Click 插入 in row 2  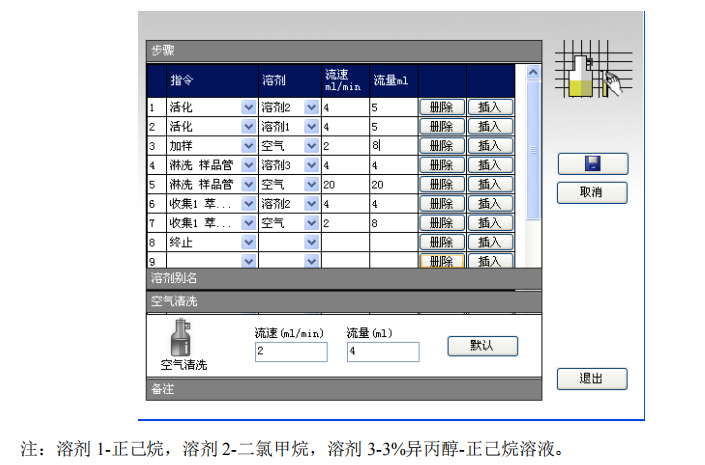pyautogui.click(x=490, y=126)
